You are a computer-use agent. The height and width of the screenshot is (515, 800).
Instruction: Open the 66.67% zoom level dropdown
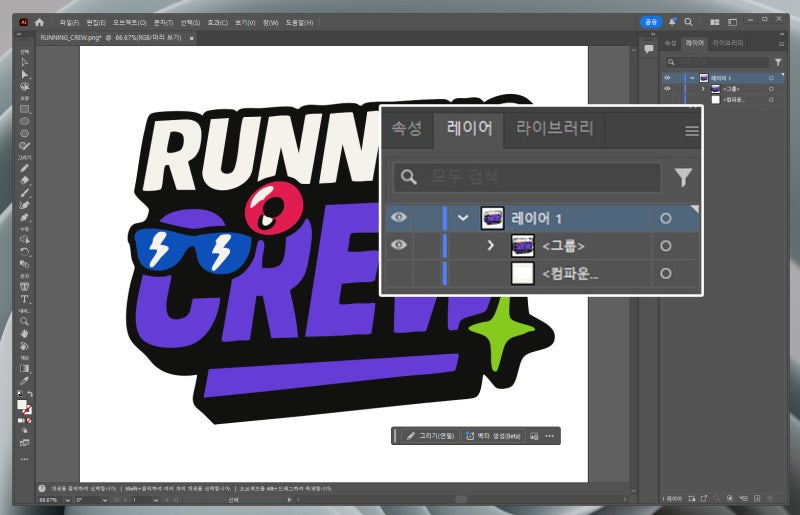click(67, 499)
